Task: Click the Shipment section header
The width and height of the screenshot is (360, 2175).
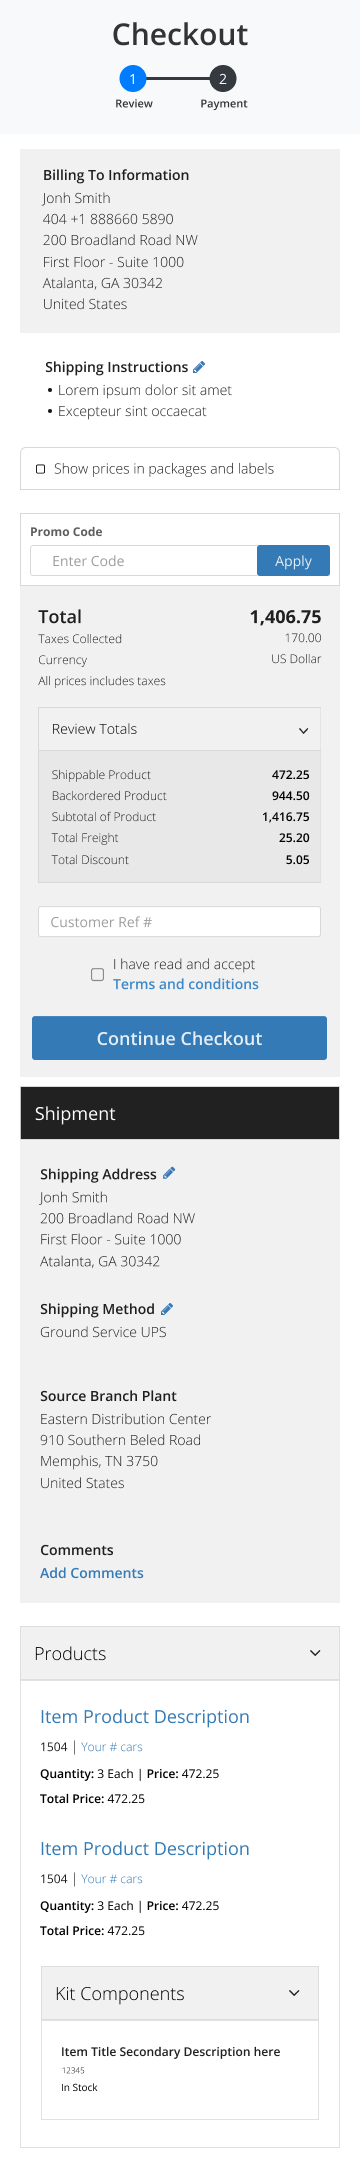Action: (180, 1113)
